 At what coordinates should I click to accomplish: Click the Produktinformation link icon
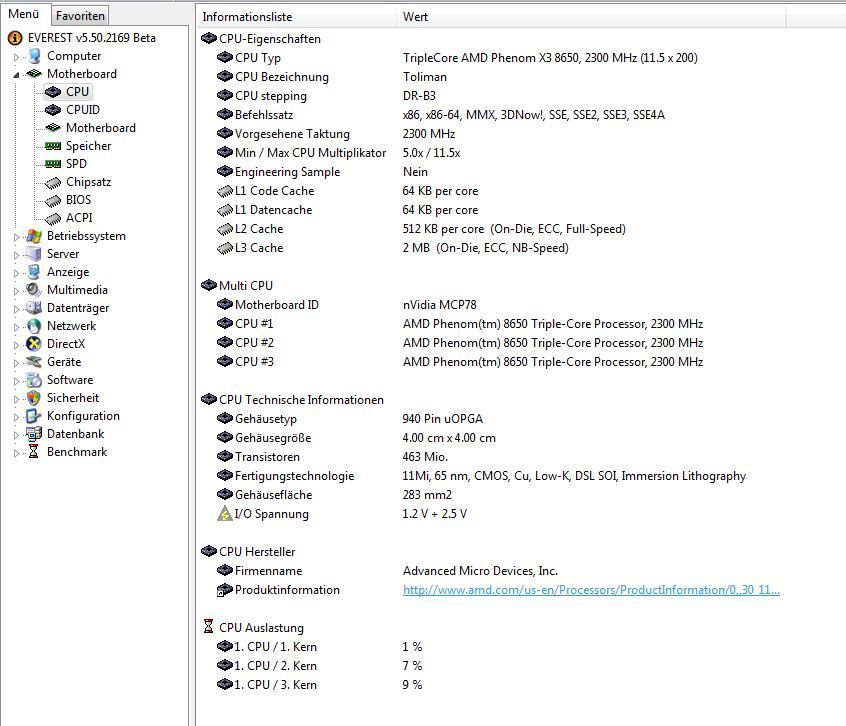pos(224,590)
